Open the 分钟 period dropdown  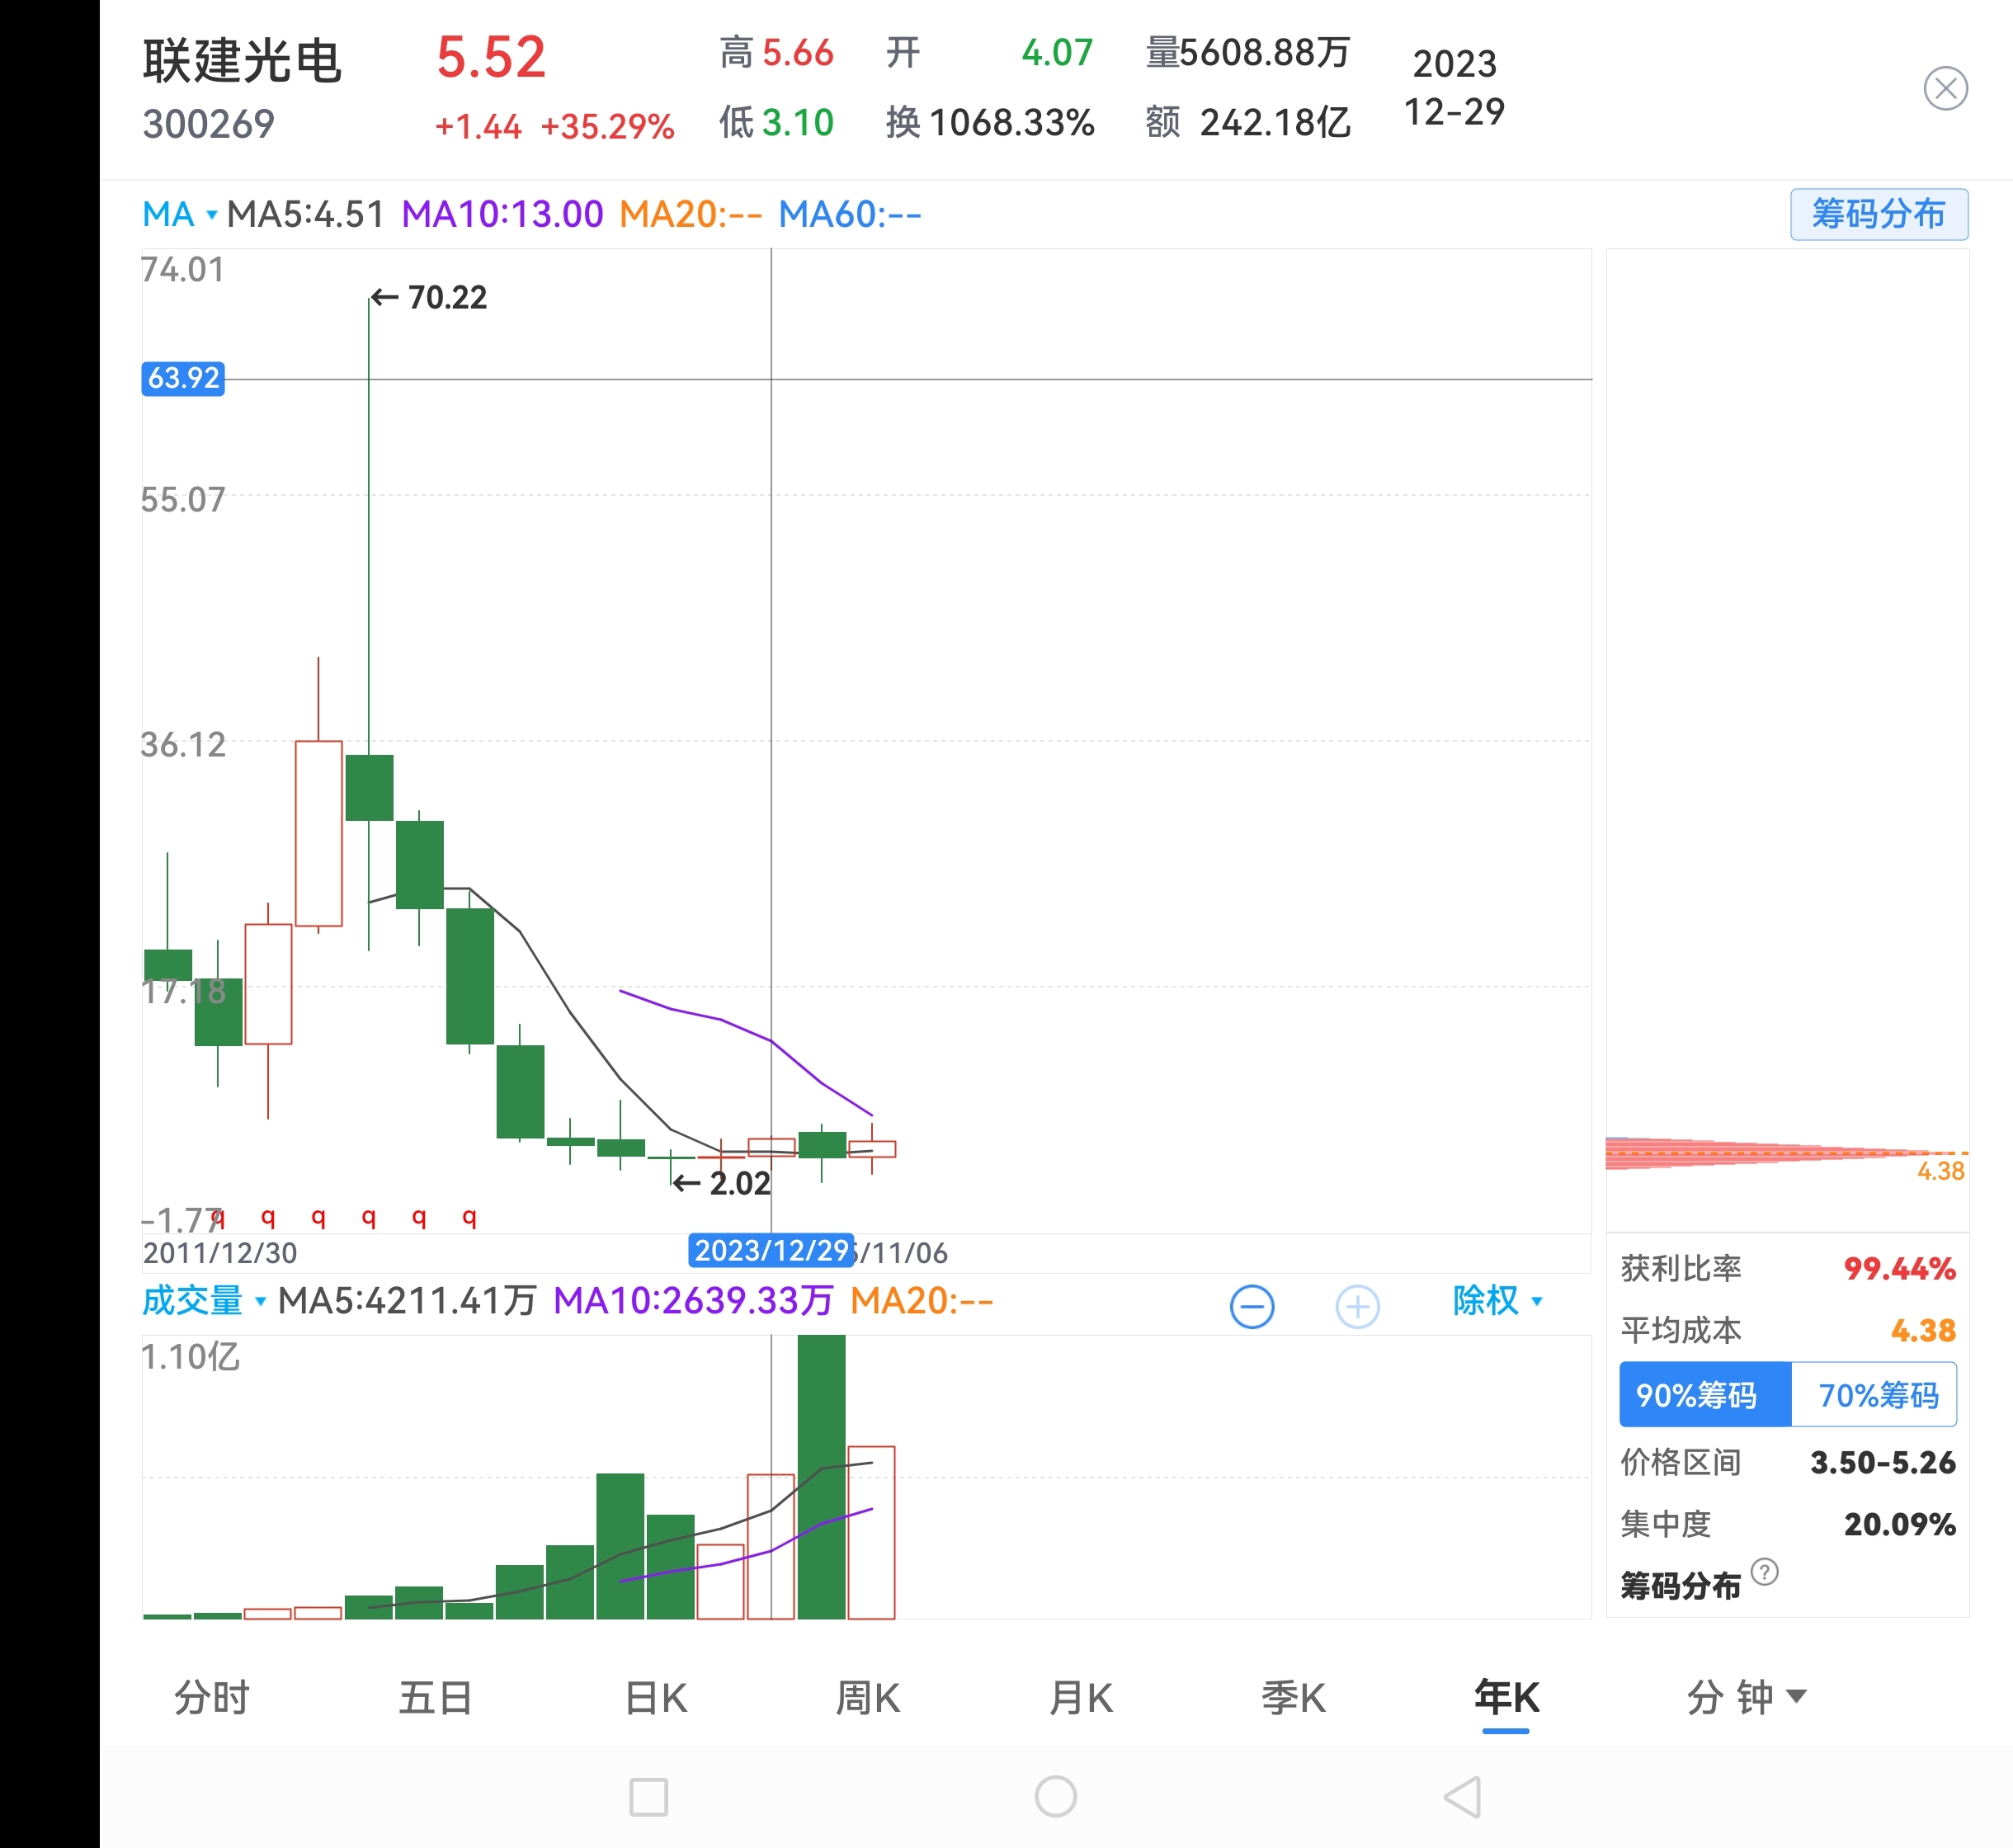[1744, 1697]
